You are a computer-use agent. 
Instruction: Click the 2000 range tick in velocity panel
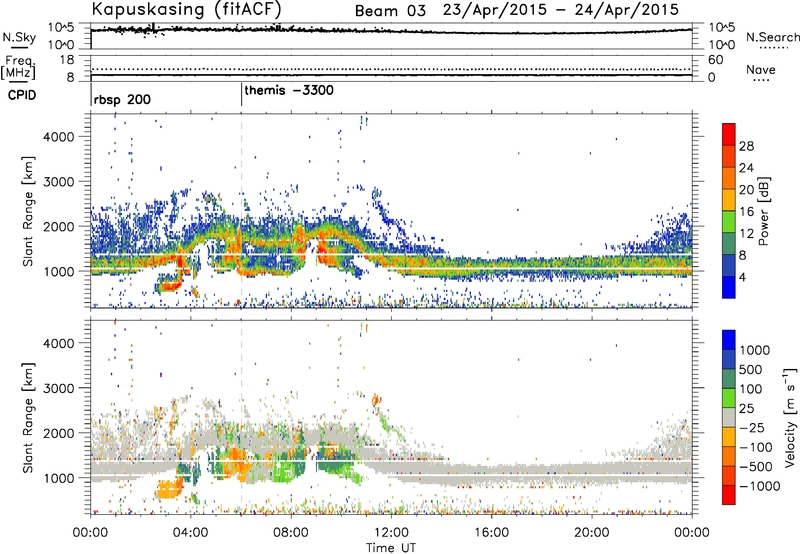(x=59, y=433)
